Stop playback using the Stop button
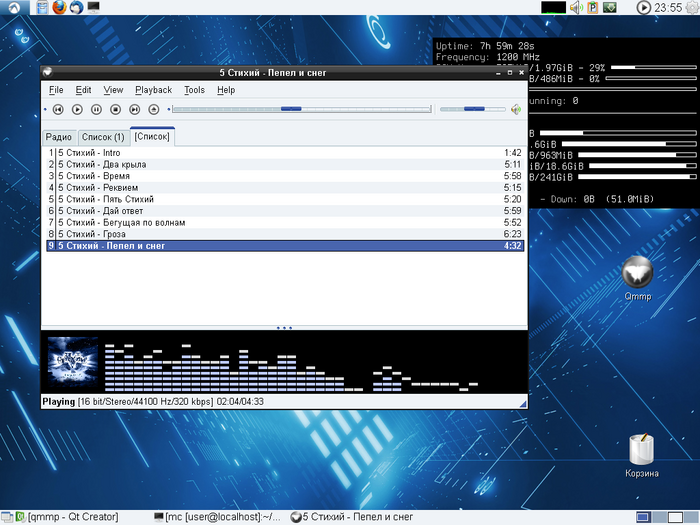Image resolution: width=700 pixels, height=525 pixels. click(115, 109)
